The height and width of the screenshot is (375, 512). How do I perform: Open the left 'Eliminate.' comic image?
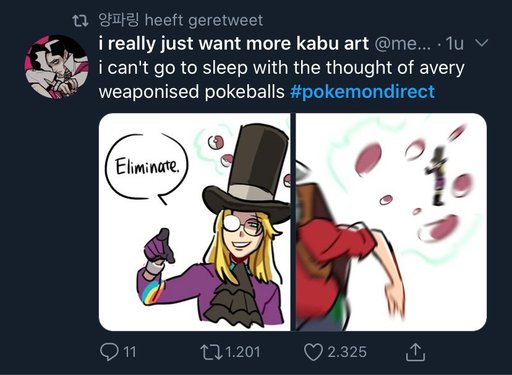click(195, 222)
